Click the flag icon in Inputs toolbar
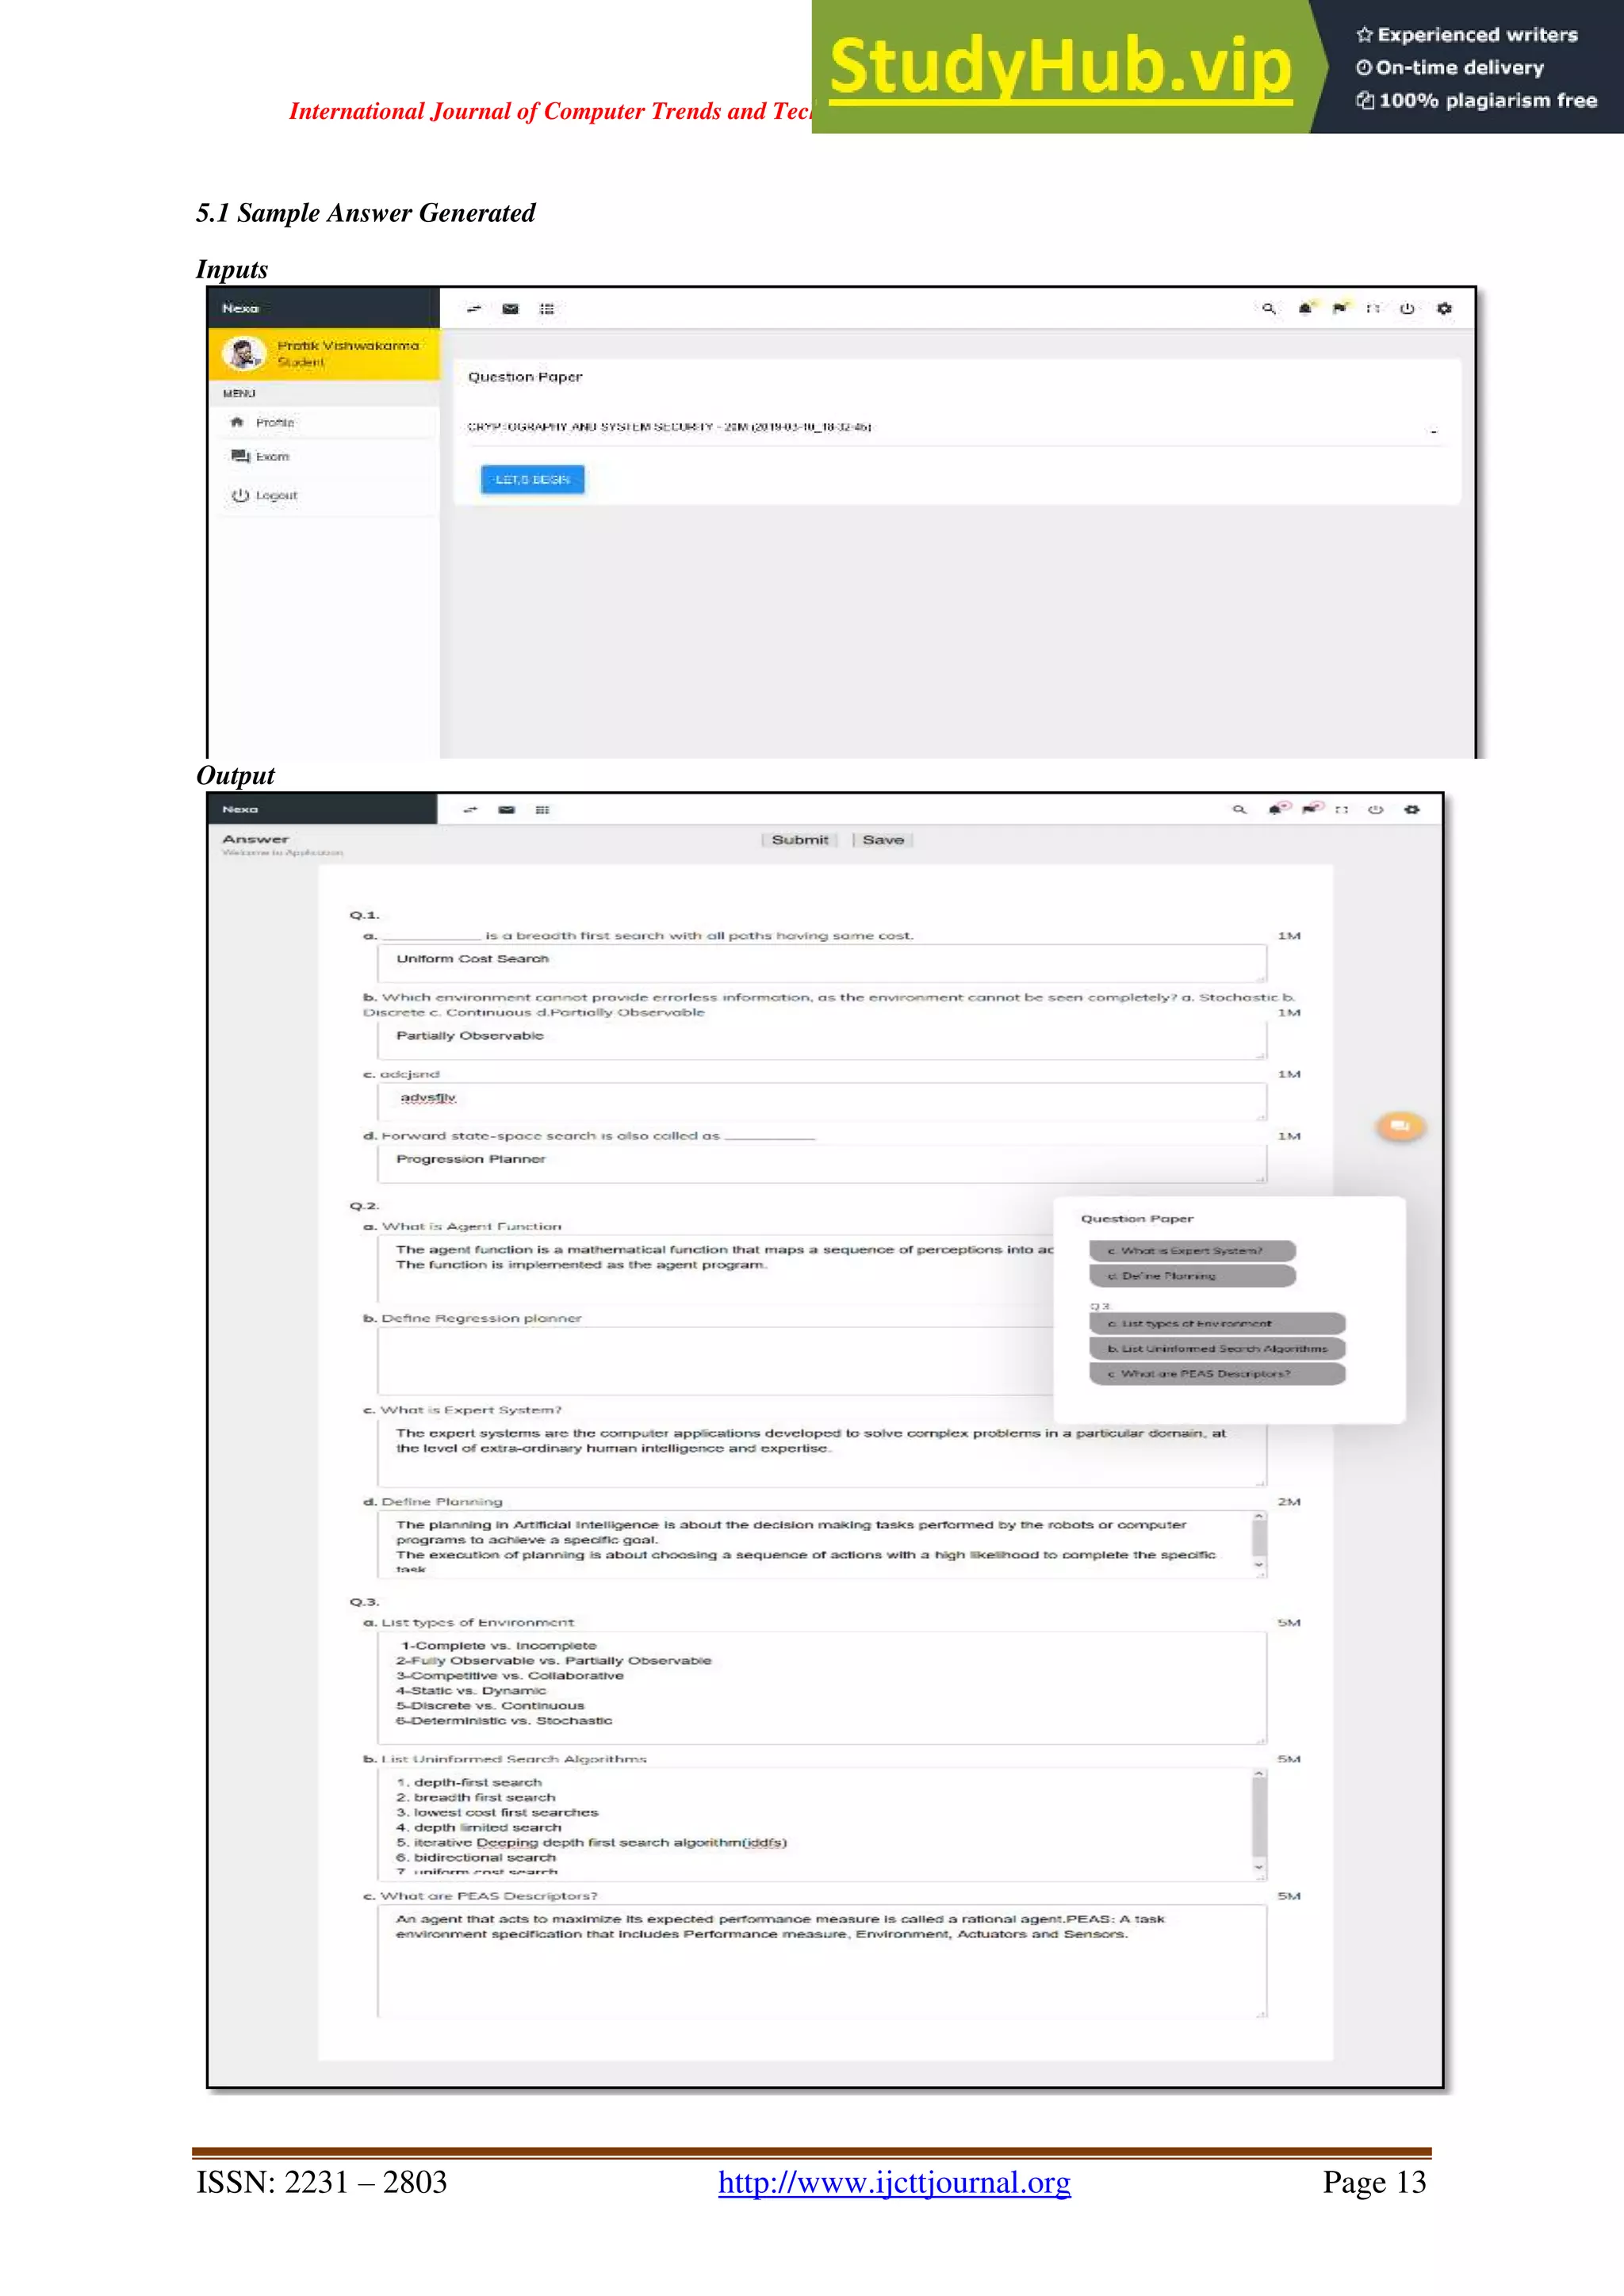This screenshot has width=1624, height=2296. tap(1339, 308)
